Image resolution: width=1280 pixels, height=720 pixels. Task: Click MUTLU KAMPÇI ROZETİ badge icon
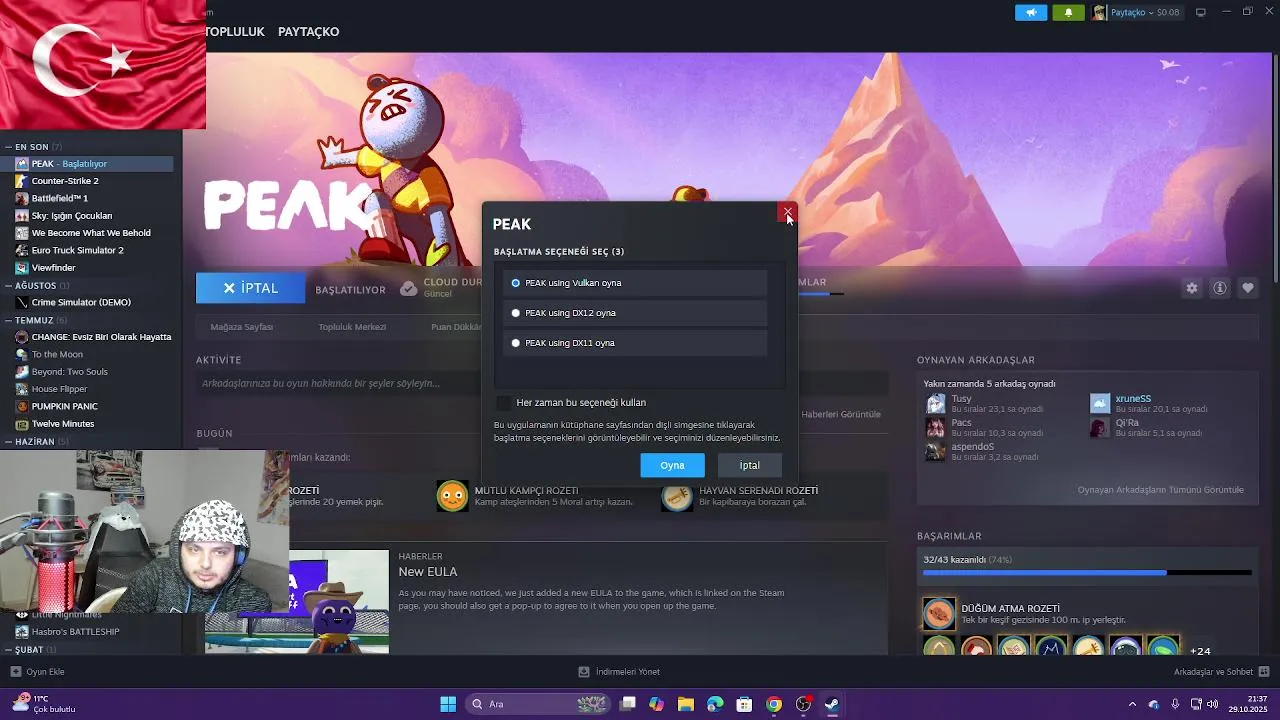[452, 496]
